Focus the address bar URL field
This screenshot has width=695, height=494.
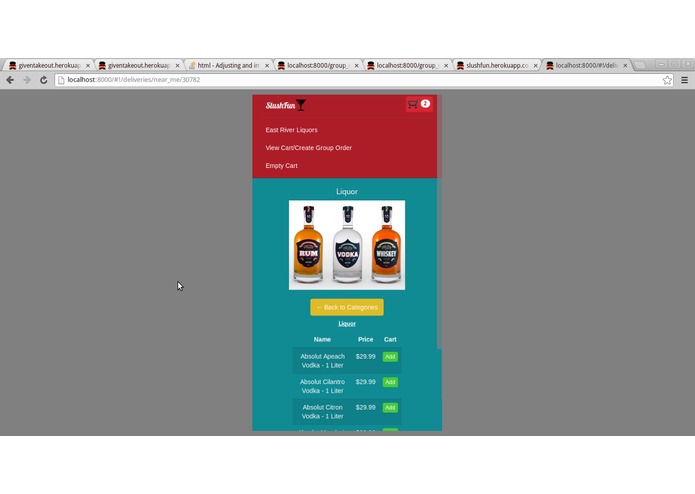[x=363, y=80]
